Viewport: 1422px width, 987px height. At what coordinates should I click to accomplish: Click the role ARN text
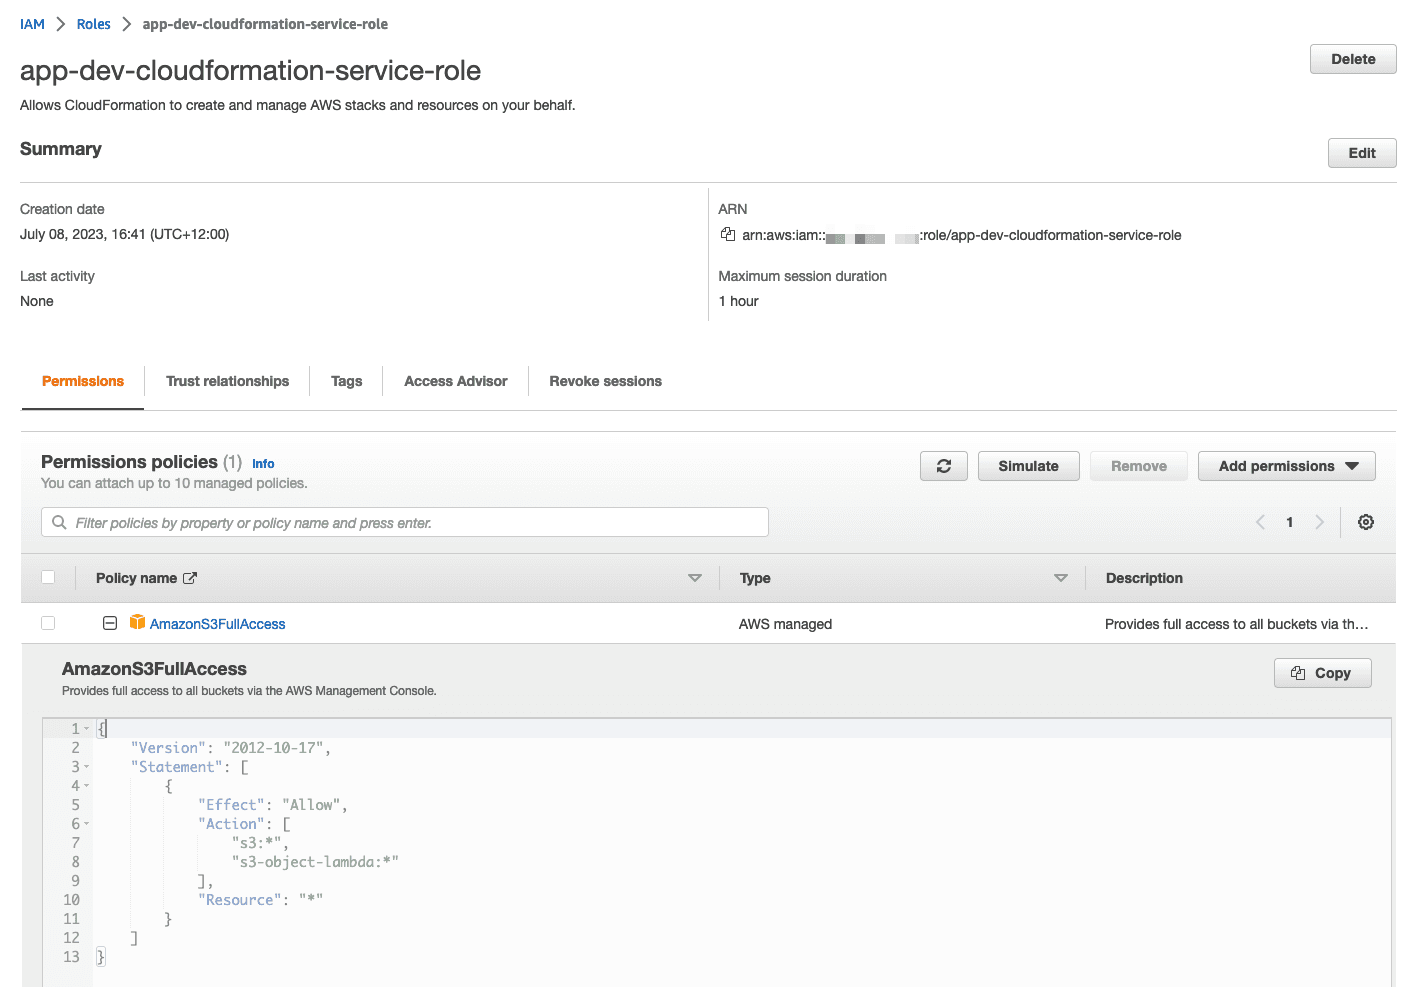point(961,236)
